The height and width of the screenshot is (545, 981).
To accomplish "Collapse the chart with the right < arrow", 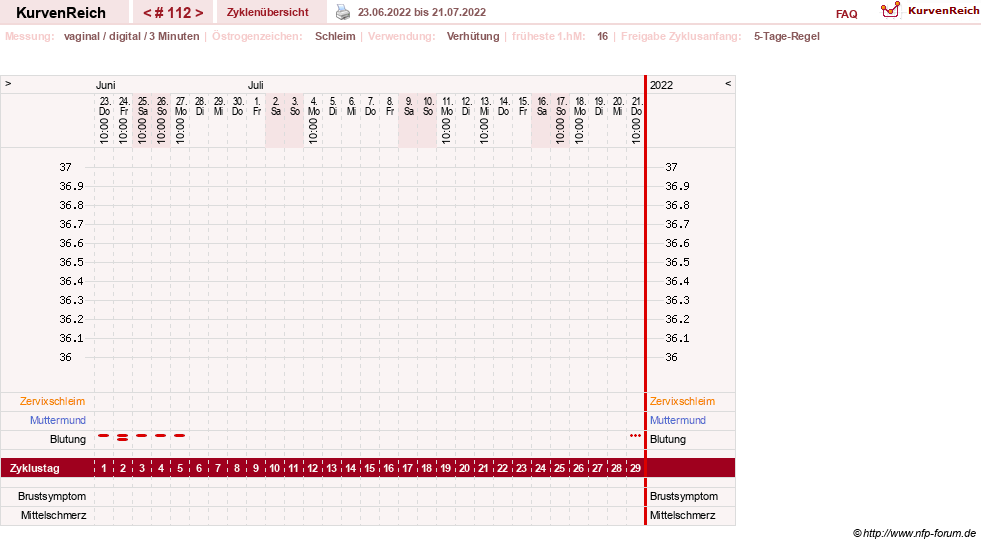I will pyautogui.click(x=728, y=83).
